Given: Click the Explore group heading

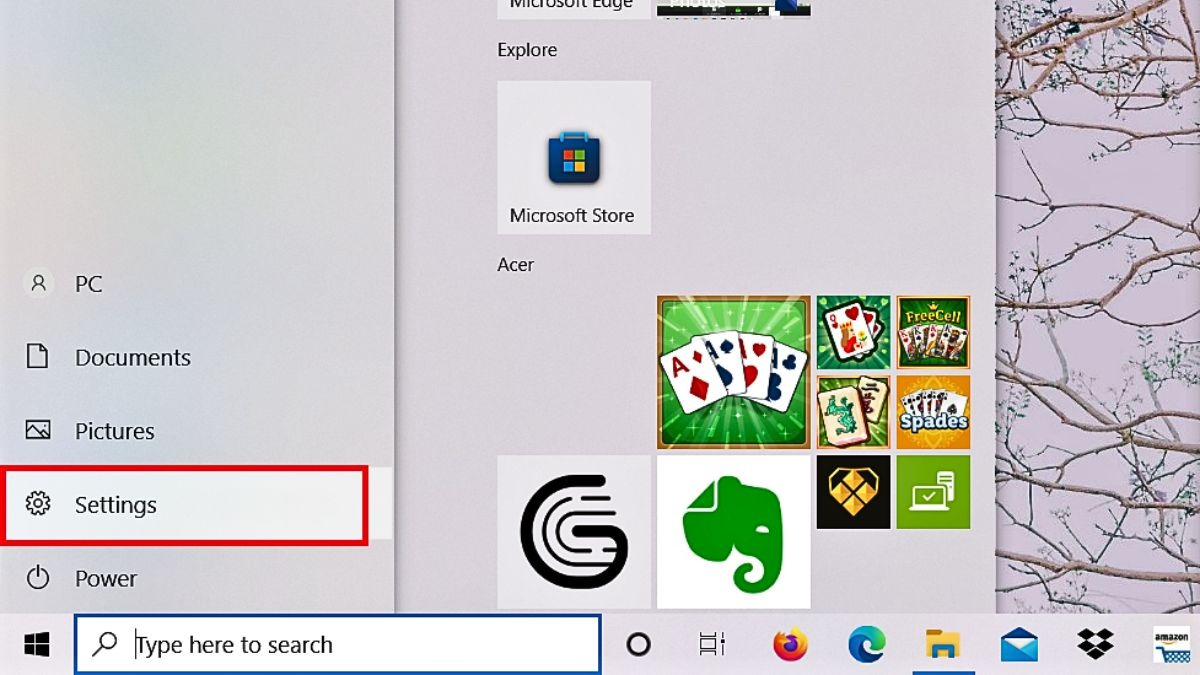Looking at the screenshot, I should click(527, 50).
